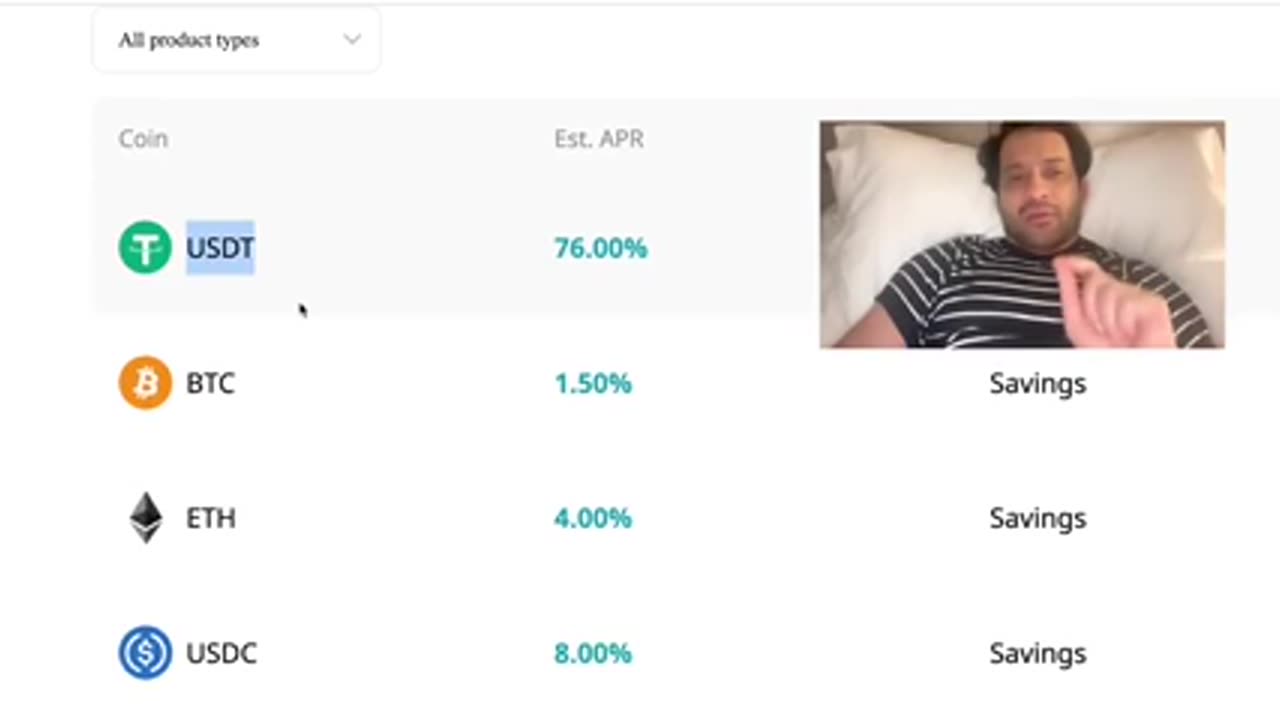Open the All product types dropdown

pos(237,40)
